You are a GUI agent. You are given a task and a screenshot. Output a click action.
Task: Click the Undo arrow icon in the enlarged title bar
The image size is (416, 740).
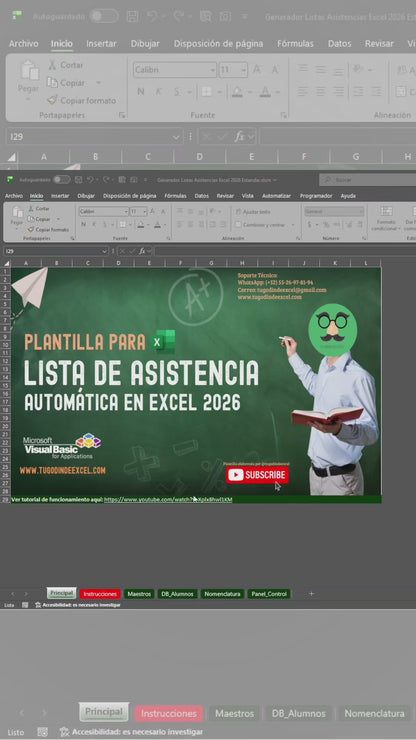click(x=152, y=17)
